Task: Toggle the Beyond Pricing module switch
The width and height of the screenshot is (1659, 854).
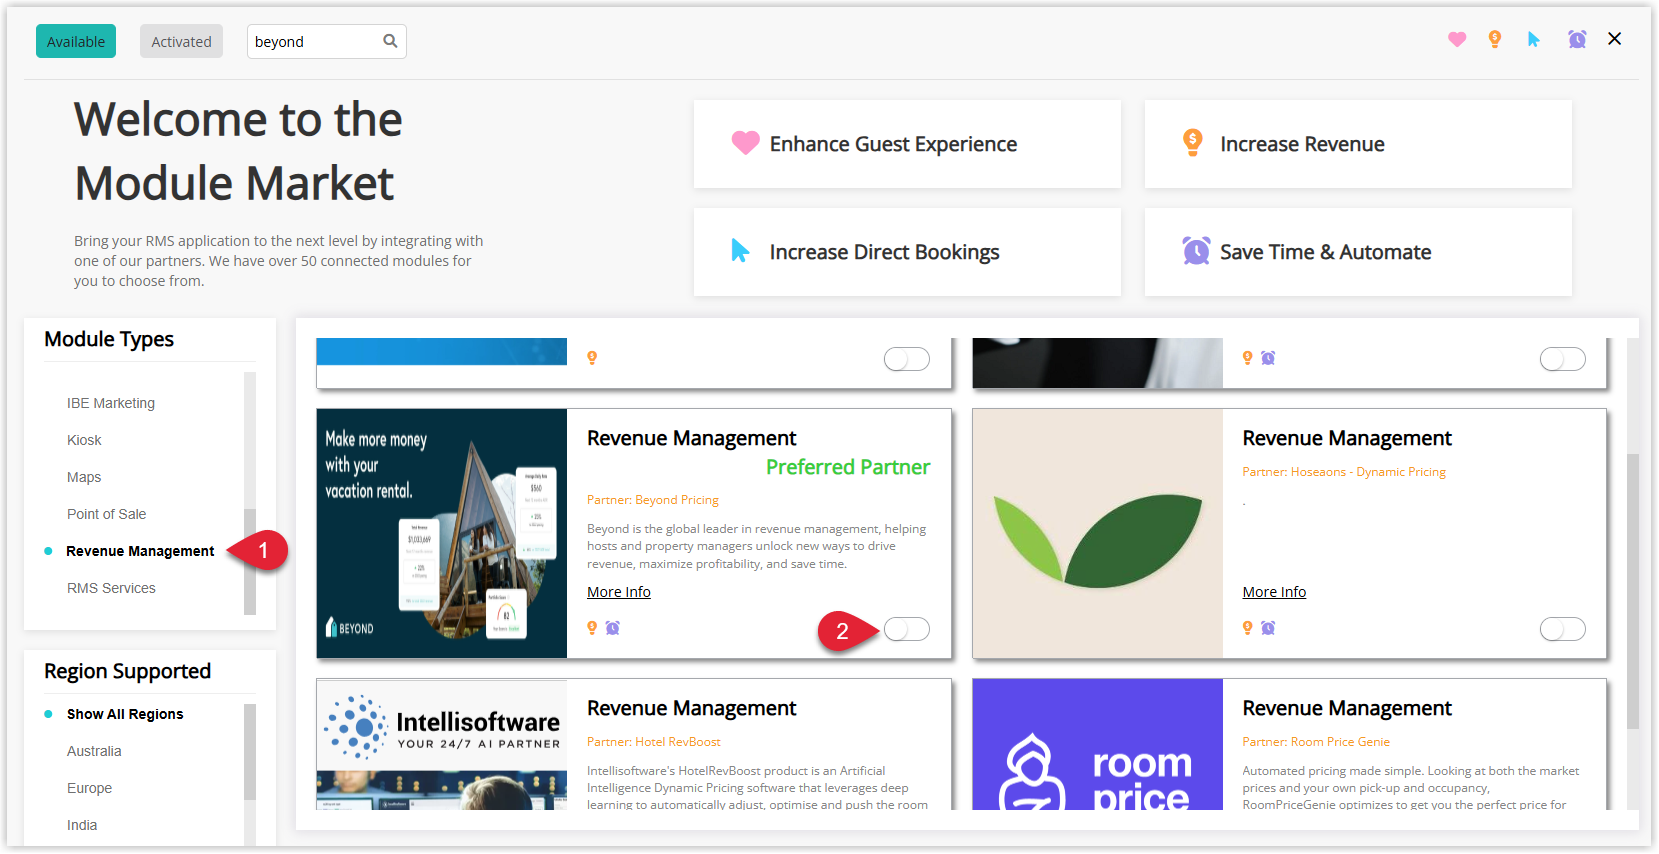Action: coord(907,629)
